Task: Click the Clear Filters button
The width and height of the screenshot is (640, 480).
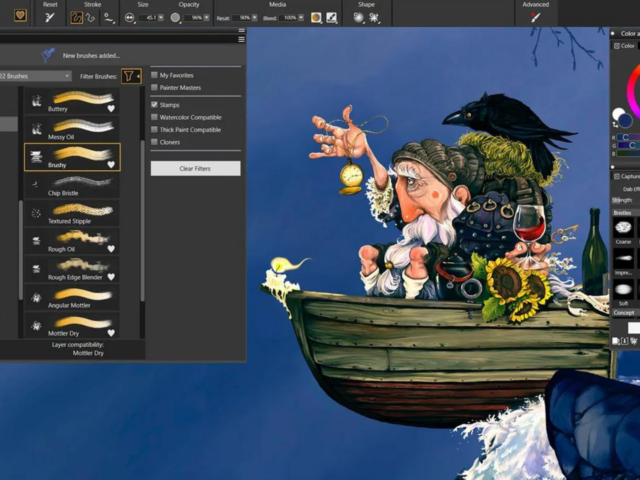Action: pyautogui.click(x=195, y=168)
